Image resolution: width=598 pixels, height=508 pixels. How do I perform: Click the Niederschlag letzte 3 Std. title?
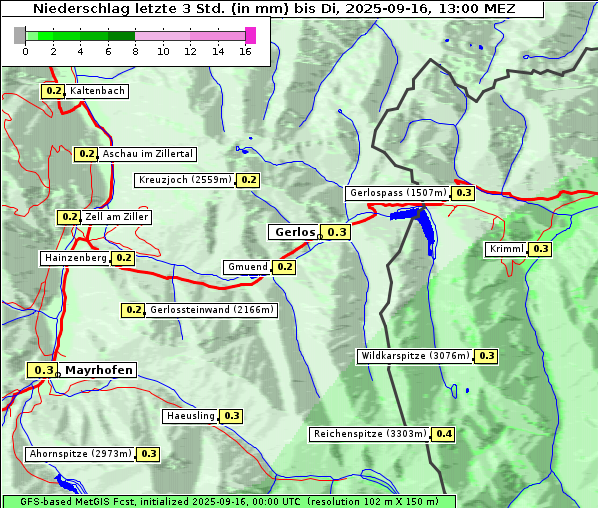[274, 9]
